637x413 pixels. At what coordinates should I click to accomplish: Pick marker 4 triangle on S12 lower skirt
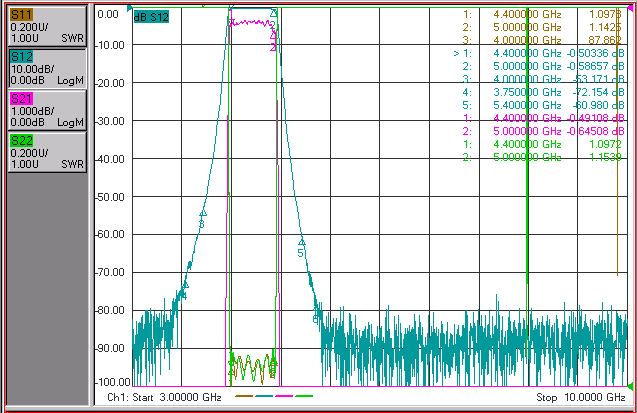[x=186, y=285]
